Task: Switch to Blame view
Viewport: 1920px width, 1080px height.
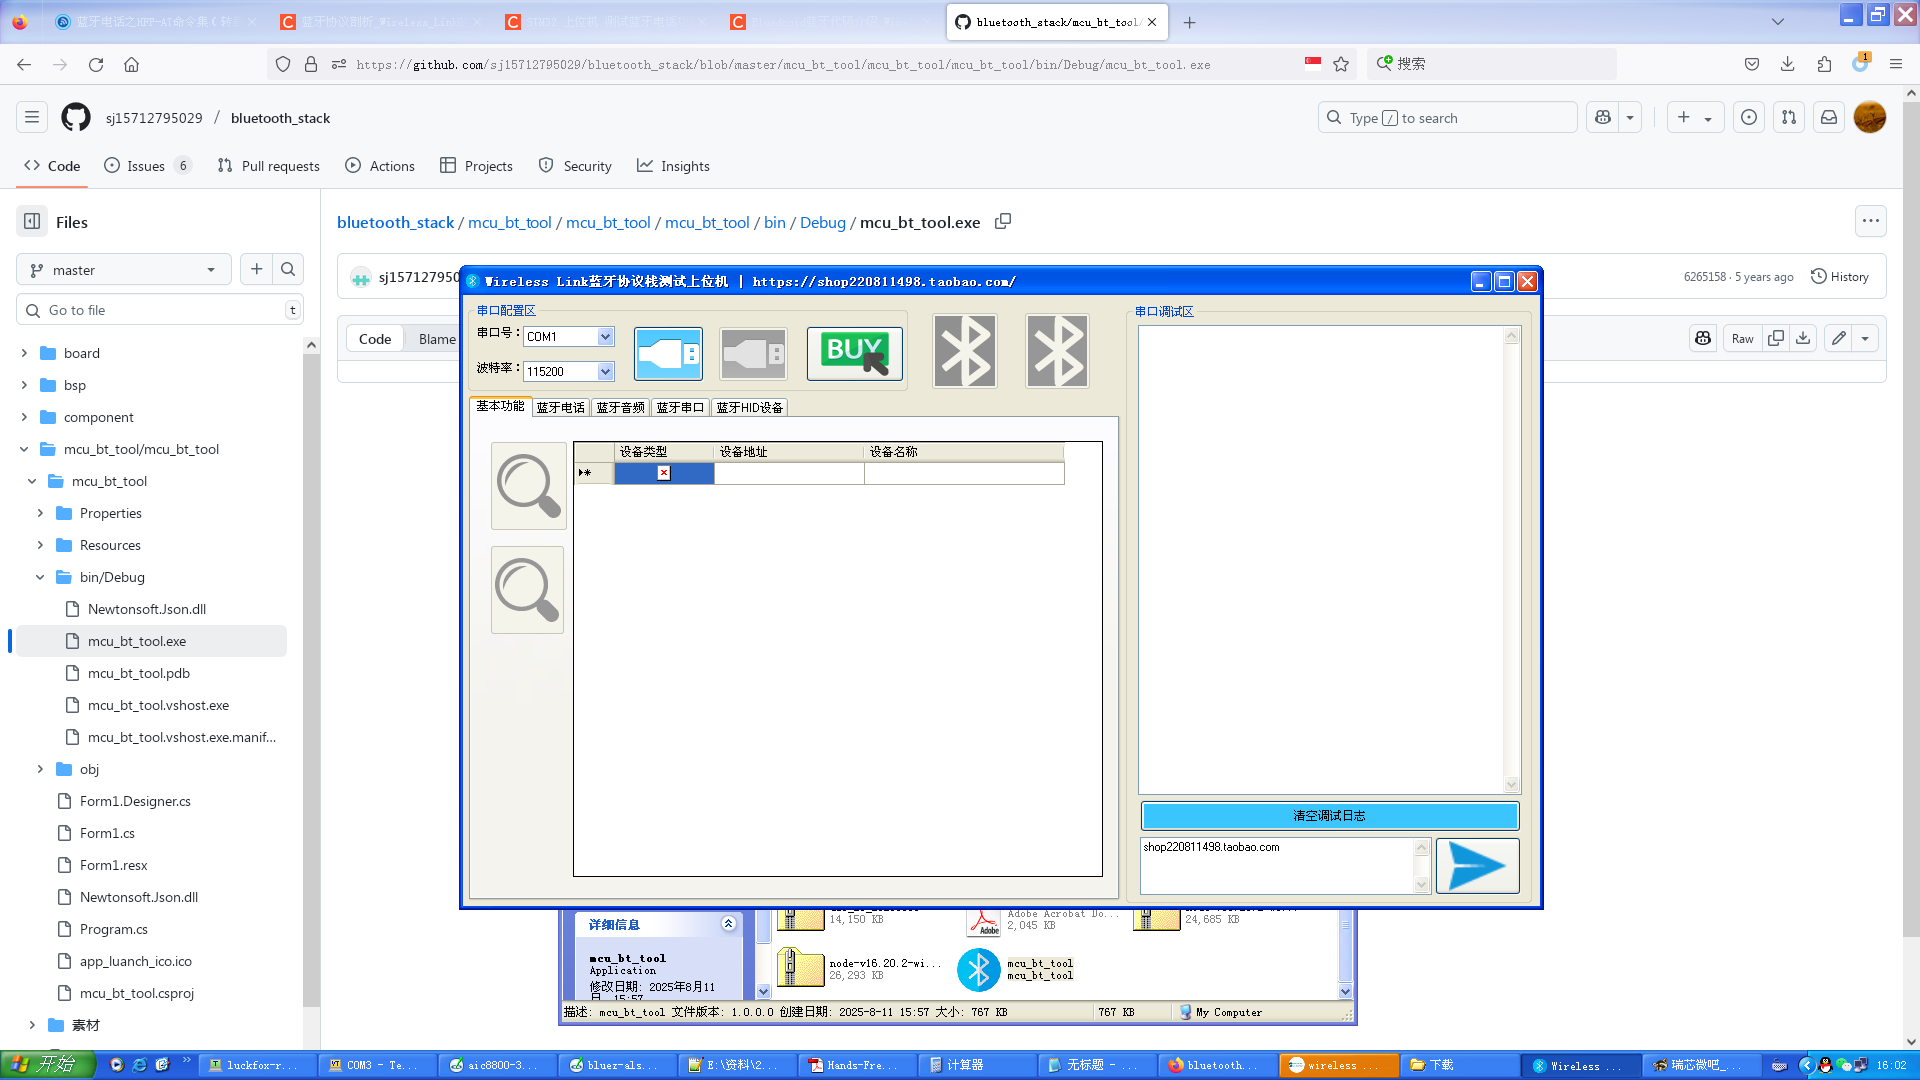Action: pos(437,339)
